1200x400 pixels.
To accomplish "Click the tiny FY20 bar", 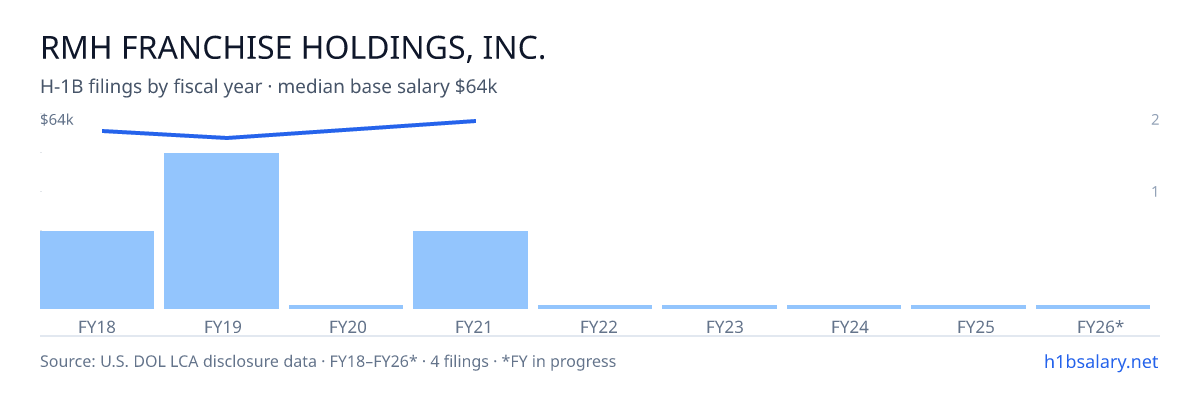I will pos(346,307).
